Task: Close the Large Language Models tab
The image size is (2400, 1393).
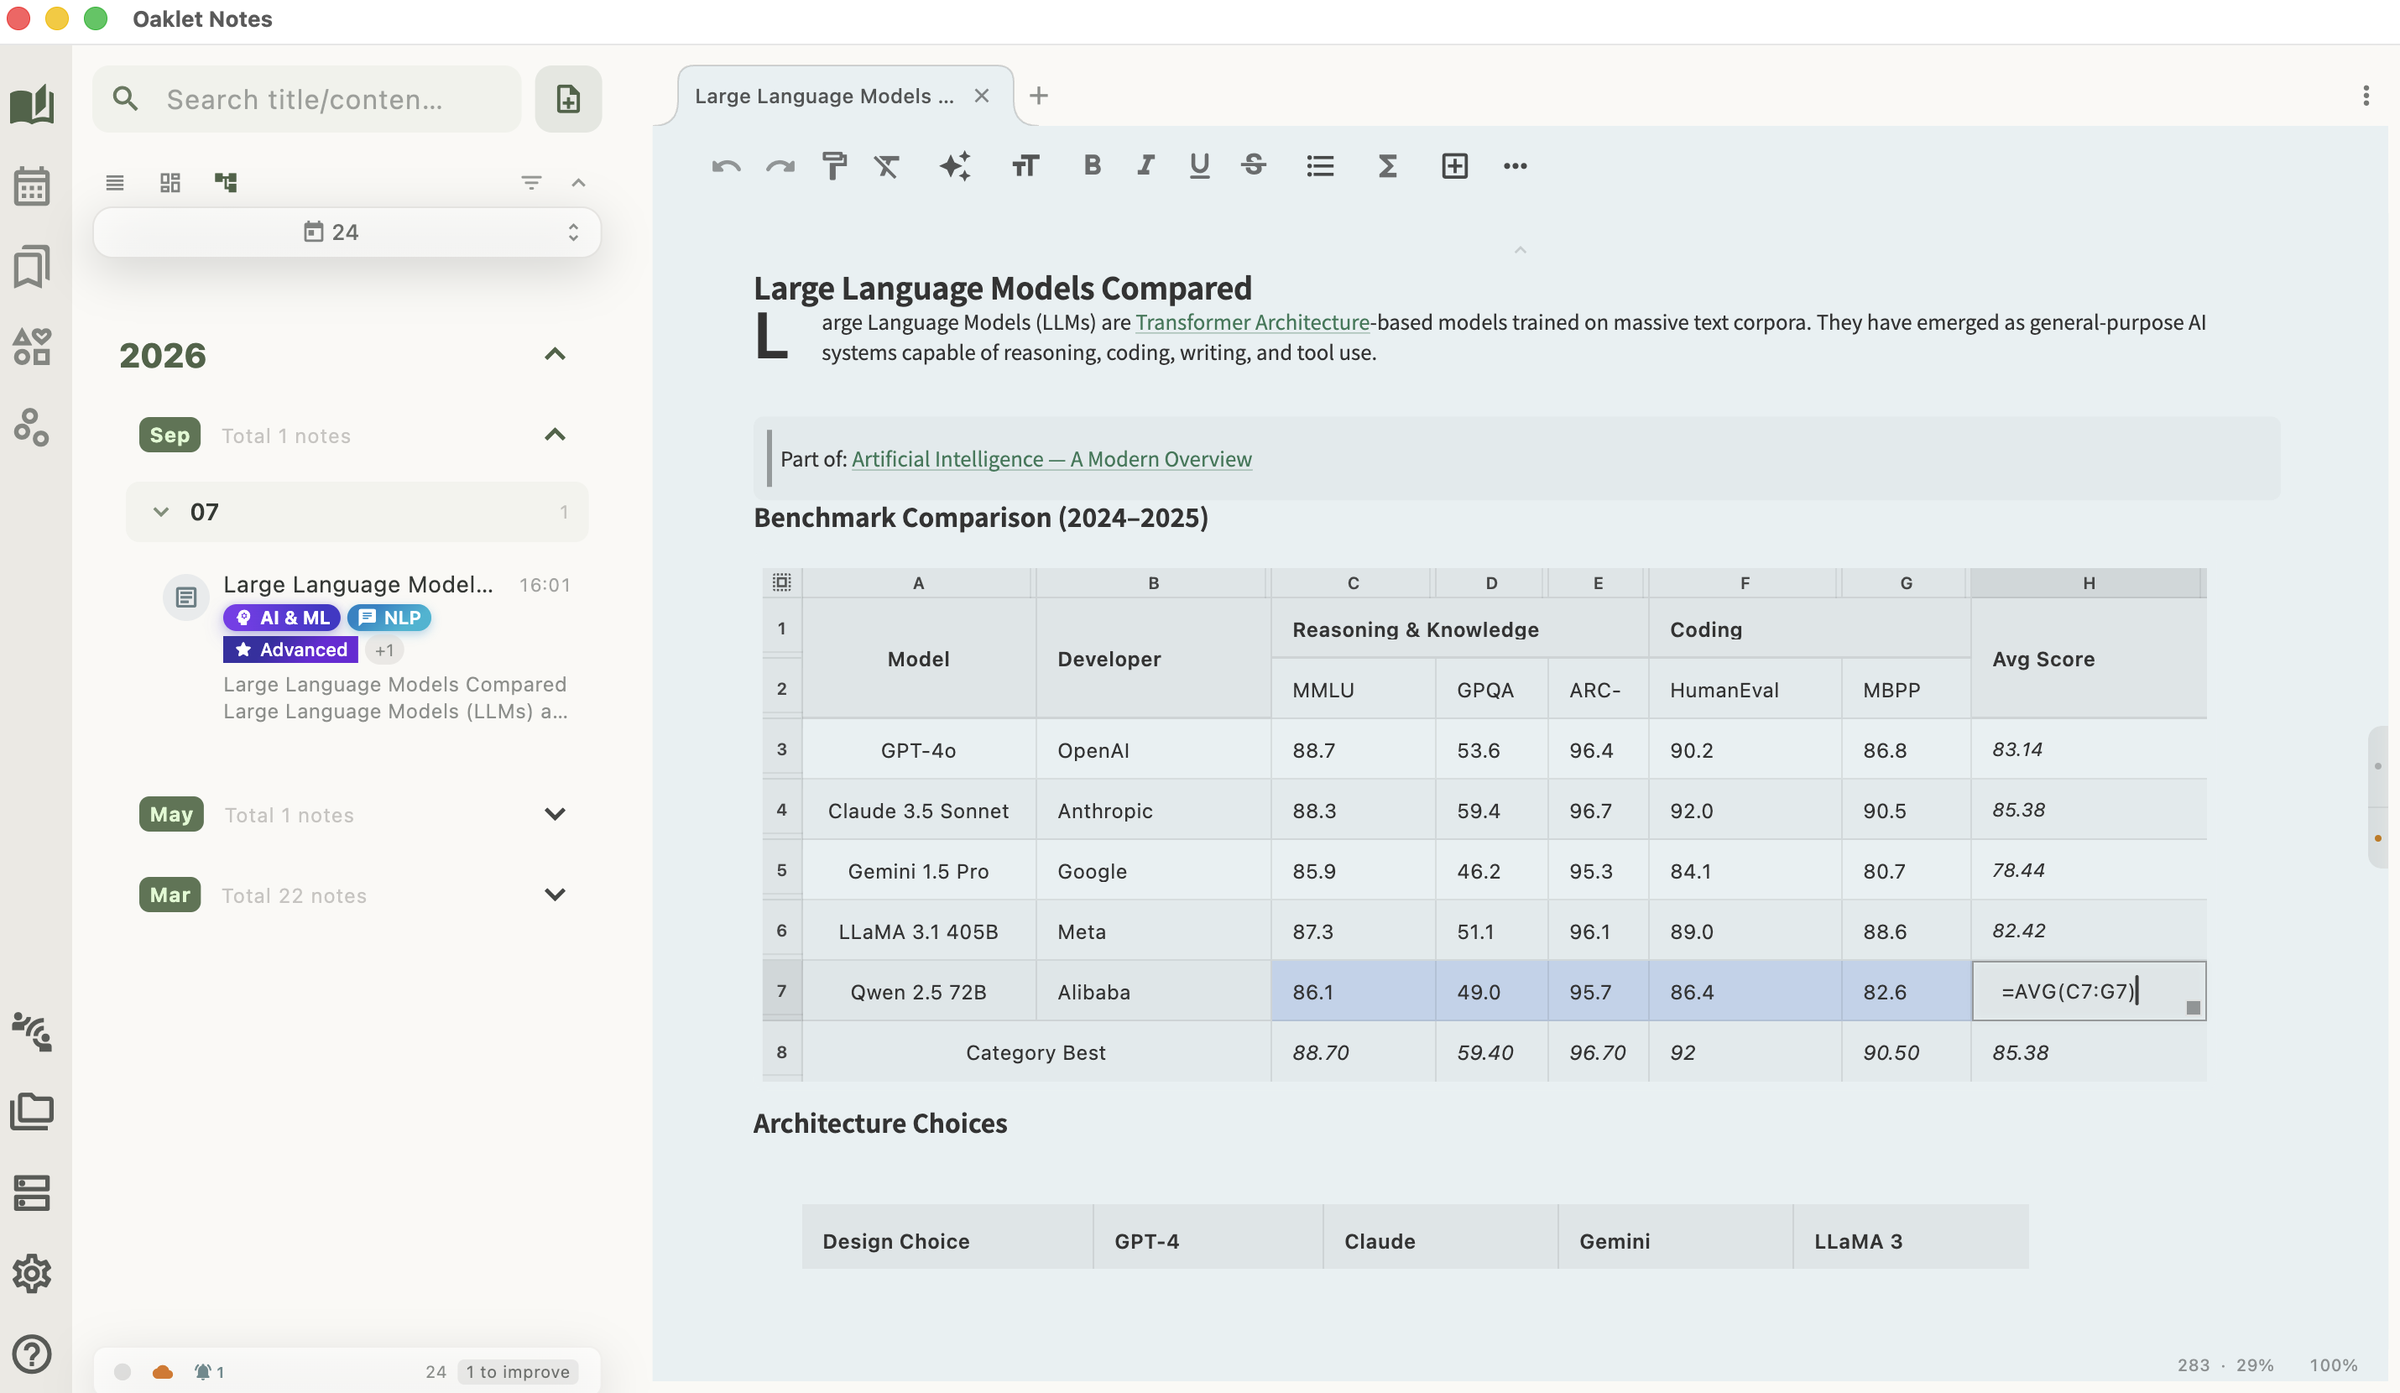Action: coord(982,96)
